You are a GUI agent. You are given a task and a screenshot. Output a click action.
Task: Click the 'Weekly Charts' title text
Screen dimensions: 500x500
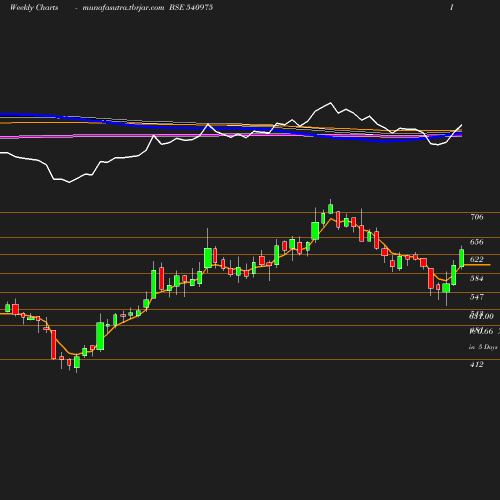(x=34, y=7)
